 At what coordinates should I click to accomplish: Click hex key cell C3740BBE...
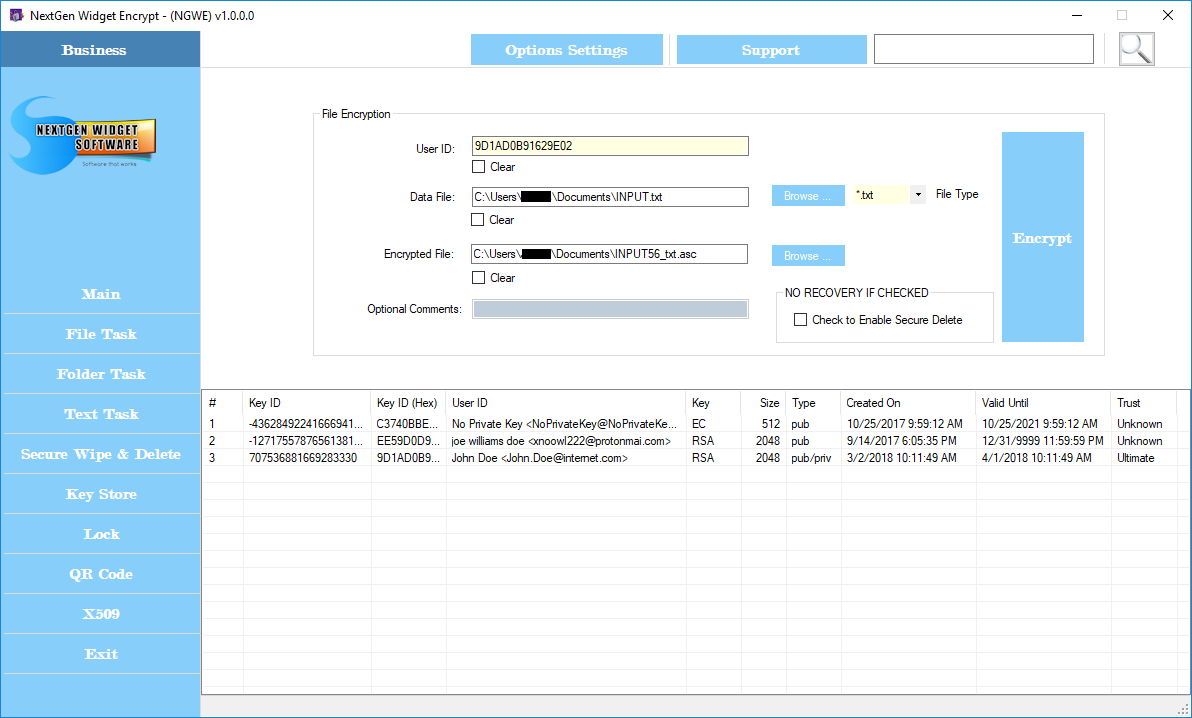(407, 424)
